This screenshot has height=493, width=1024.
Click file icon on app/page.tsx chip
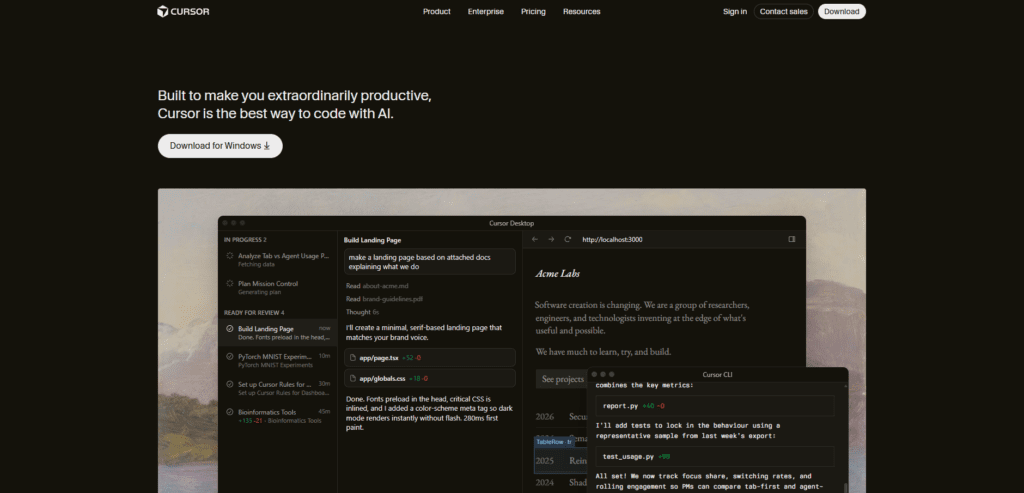(x=353, y=358)
